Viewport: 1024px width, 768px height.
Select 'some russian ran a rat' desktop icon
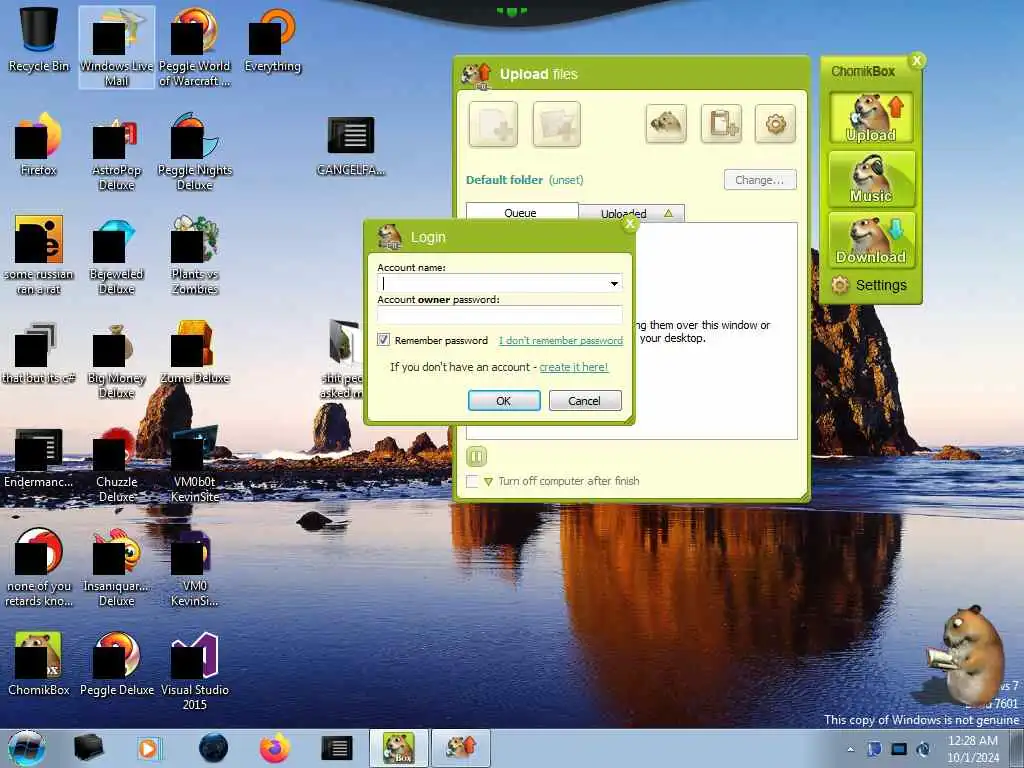39,255
